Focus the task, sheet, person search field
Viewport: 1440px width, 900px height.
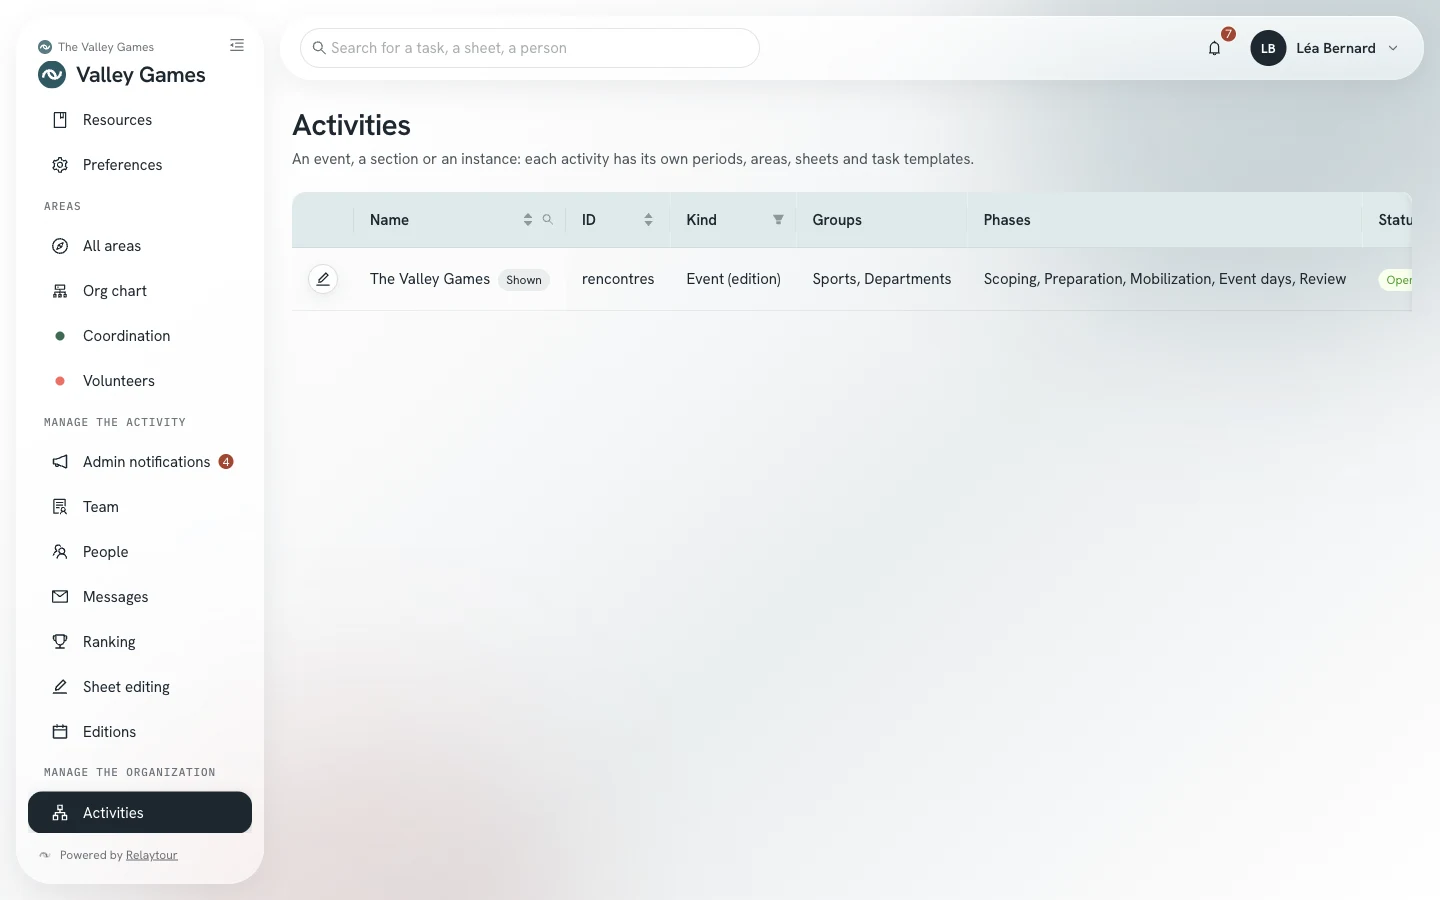click(x=530, y=48)
